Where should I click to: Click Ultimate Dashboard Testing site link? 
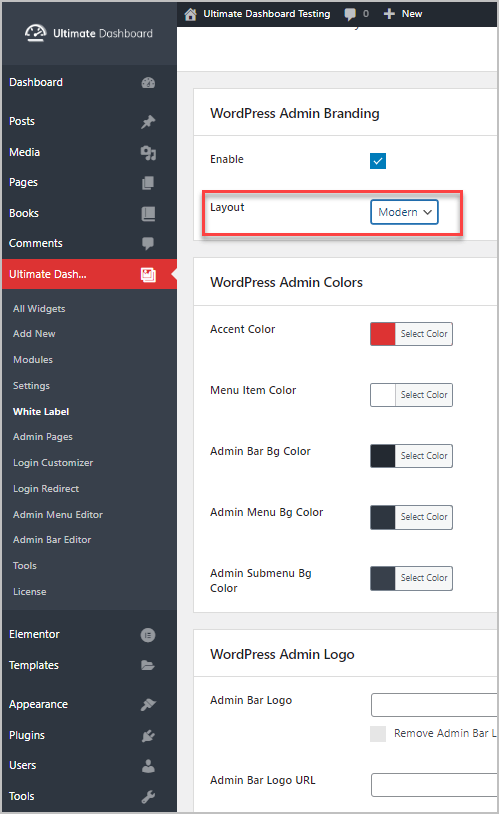[x=266, y=14]
